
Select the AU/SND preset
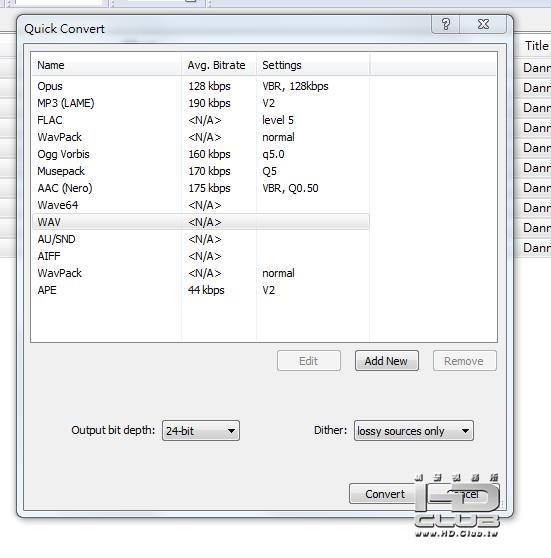tap(201, 239)
